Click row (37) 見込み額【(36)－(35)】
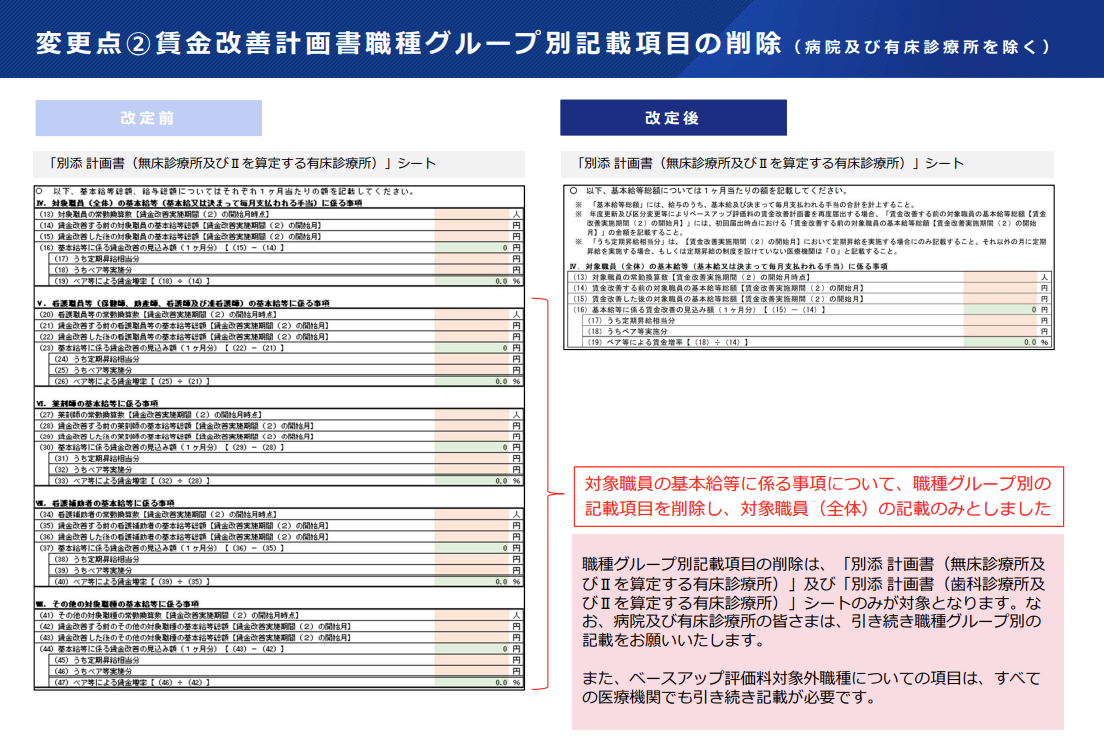Image resolution: width=1104 pixels, height=753 pixels. point(279,548)
